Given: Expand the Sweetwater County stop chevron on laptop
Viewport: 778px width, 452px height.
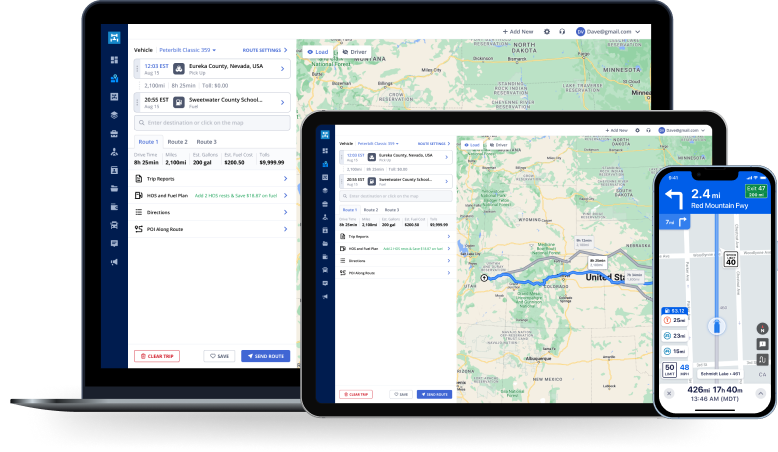Looking at the screenshot, I should [x=283, y=103].
